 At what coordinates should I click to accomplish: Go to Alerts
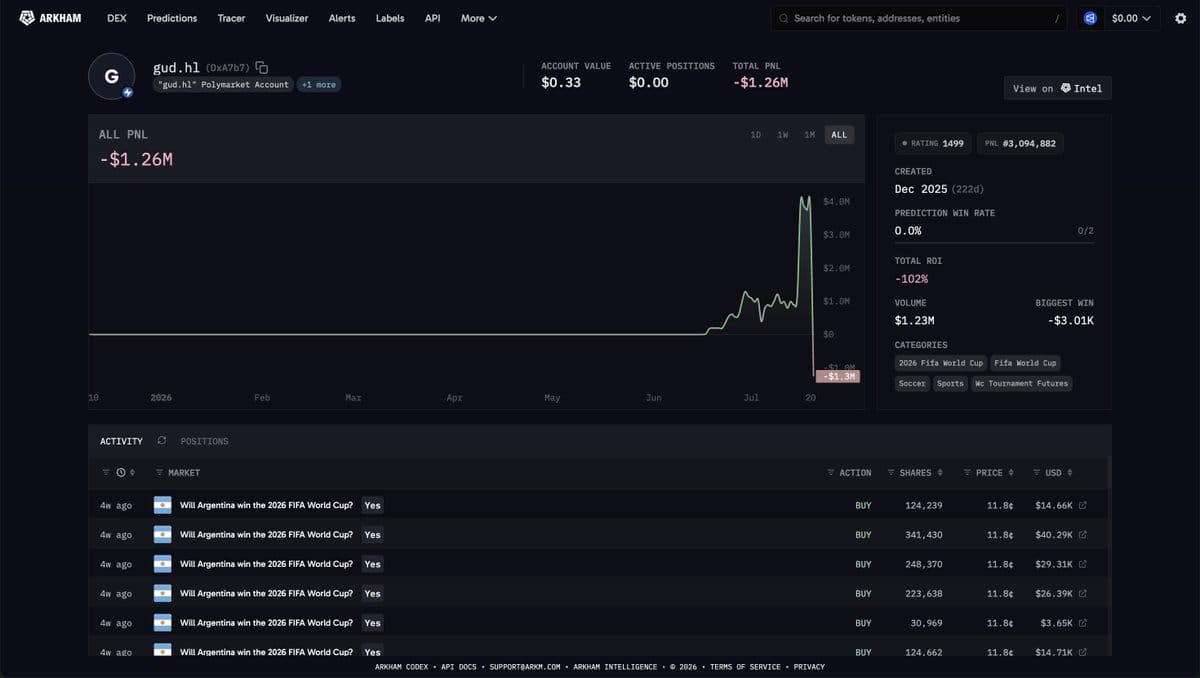click(342, 18)
